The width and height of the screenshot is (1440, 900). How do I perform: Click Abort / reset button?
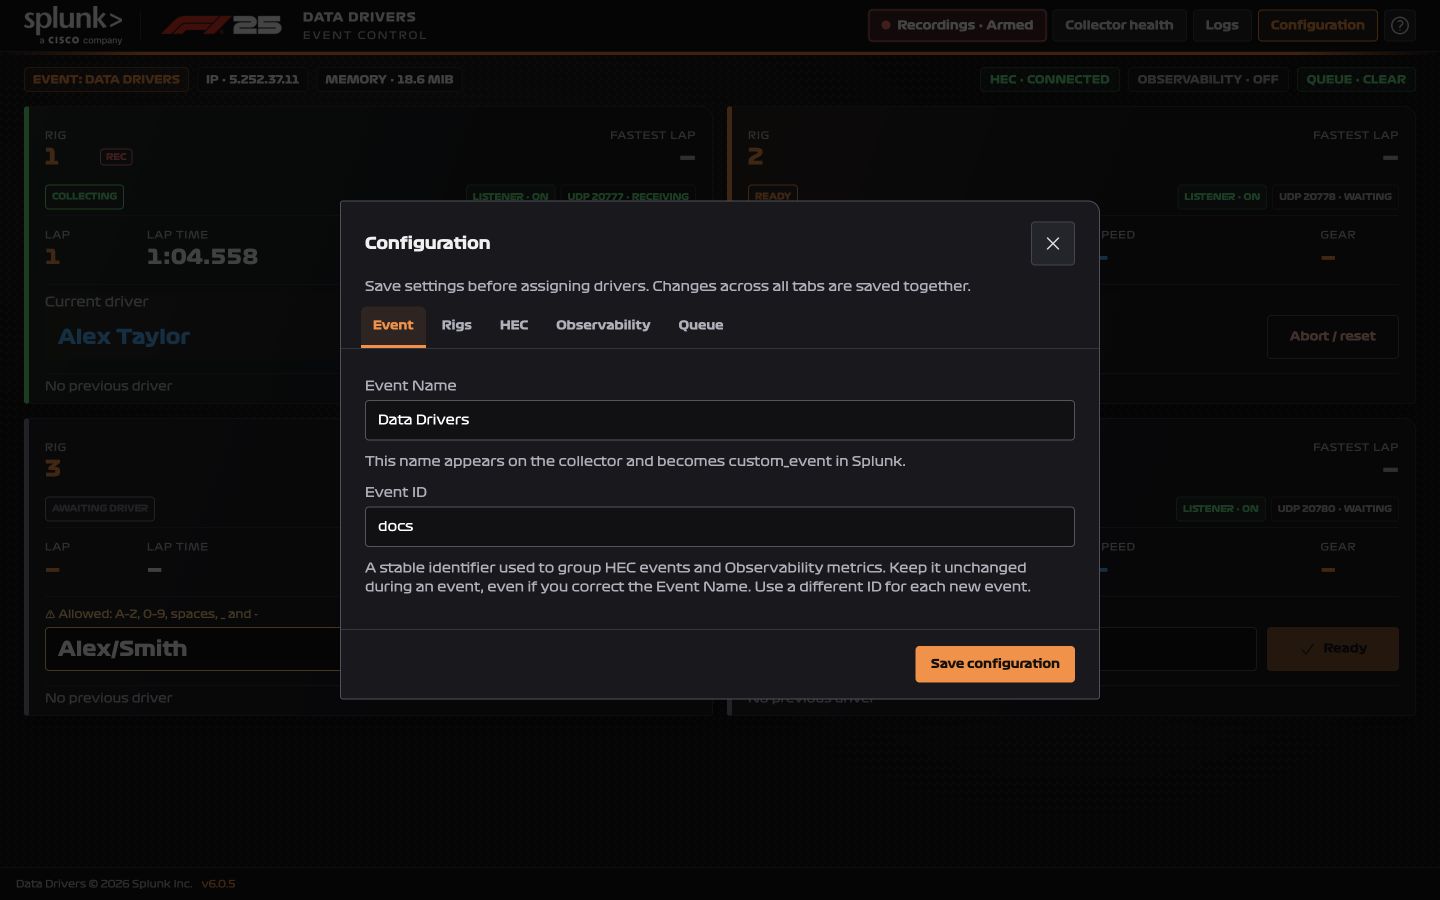[x=1332, y=337]
